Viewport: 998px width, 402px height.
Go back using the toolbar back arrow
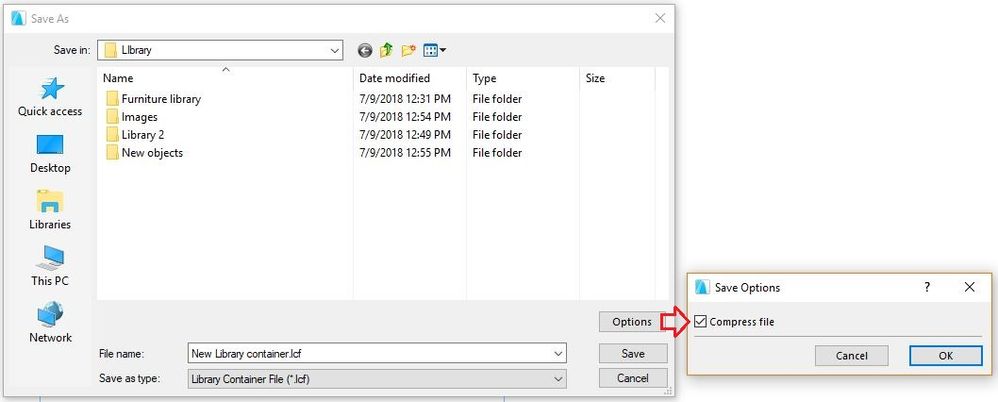click(365, 50)
